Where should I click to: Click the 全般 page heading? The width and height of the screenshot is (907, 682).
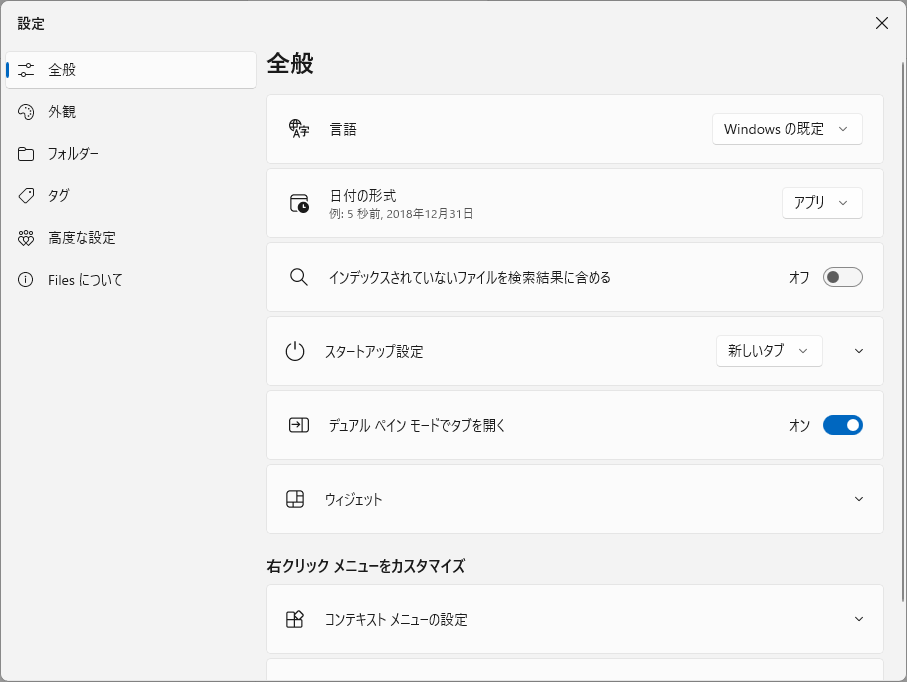(x=290, y=63)
